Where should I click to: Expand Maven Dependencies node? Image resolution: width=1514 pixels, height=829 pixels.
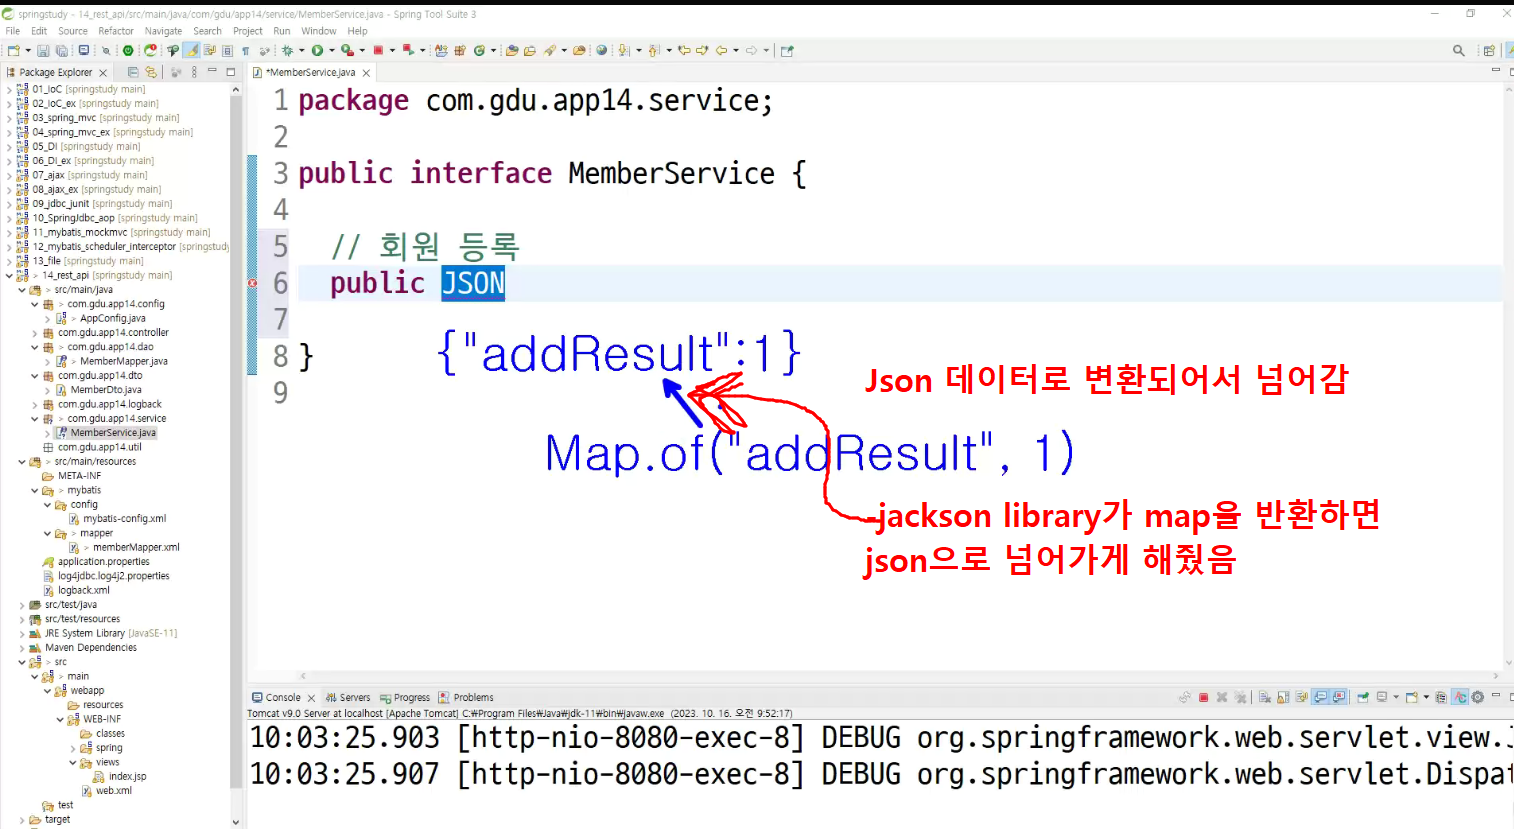pyautogui.click(x=22, y=648)
